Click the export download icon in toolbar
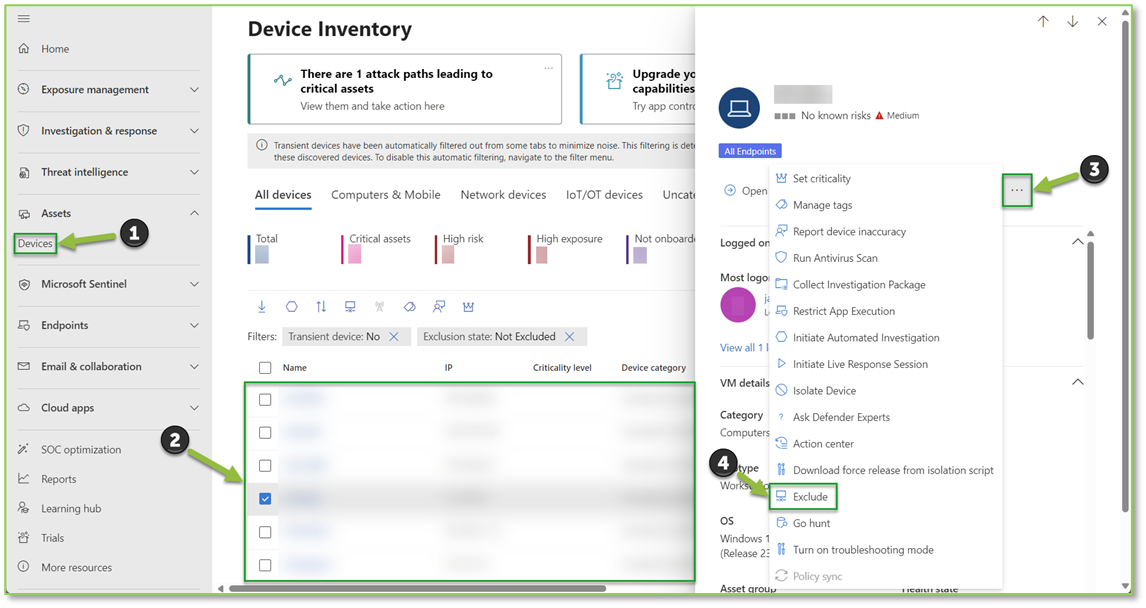The height and width of the screenshot is (608, 1146). click(262, 307)
